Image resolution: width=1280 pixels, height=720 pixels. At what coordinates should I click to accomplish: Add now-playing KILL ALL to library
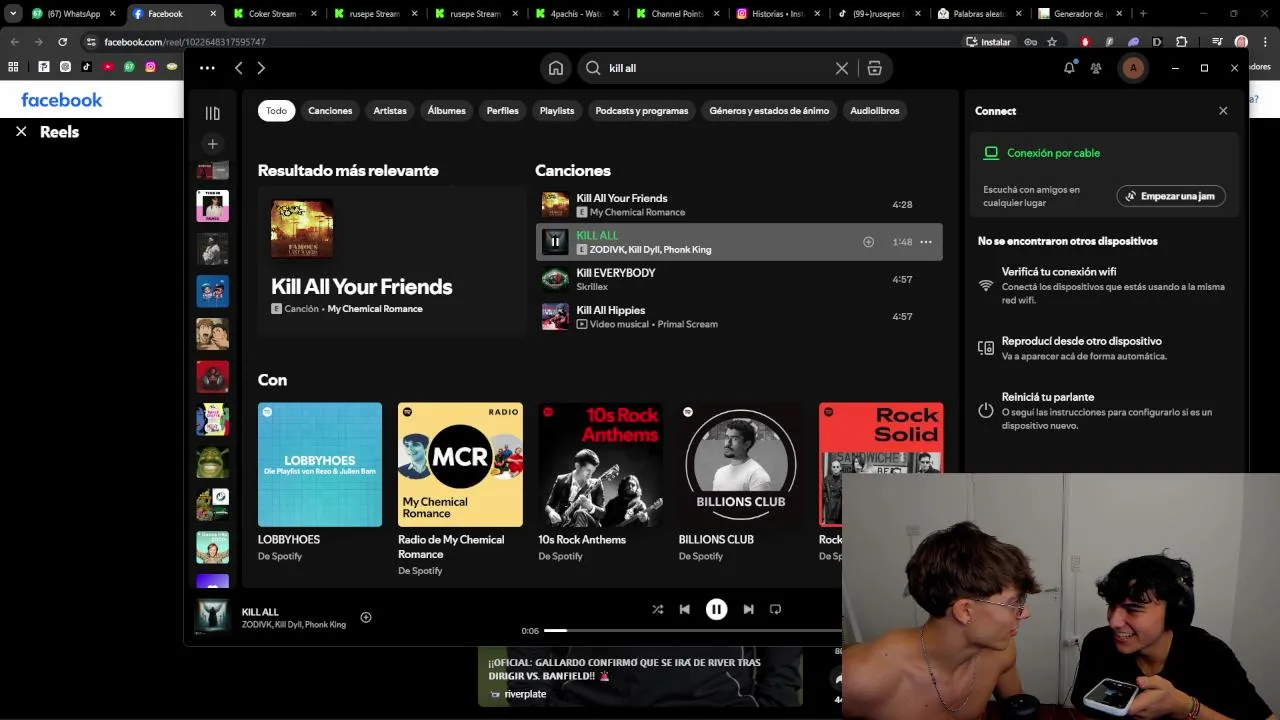point(366,617)
